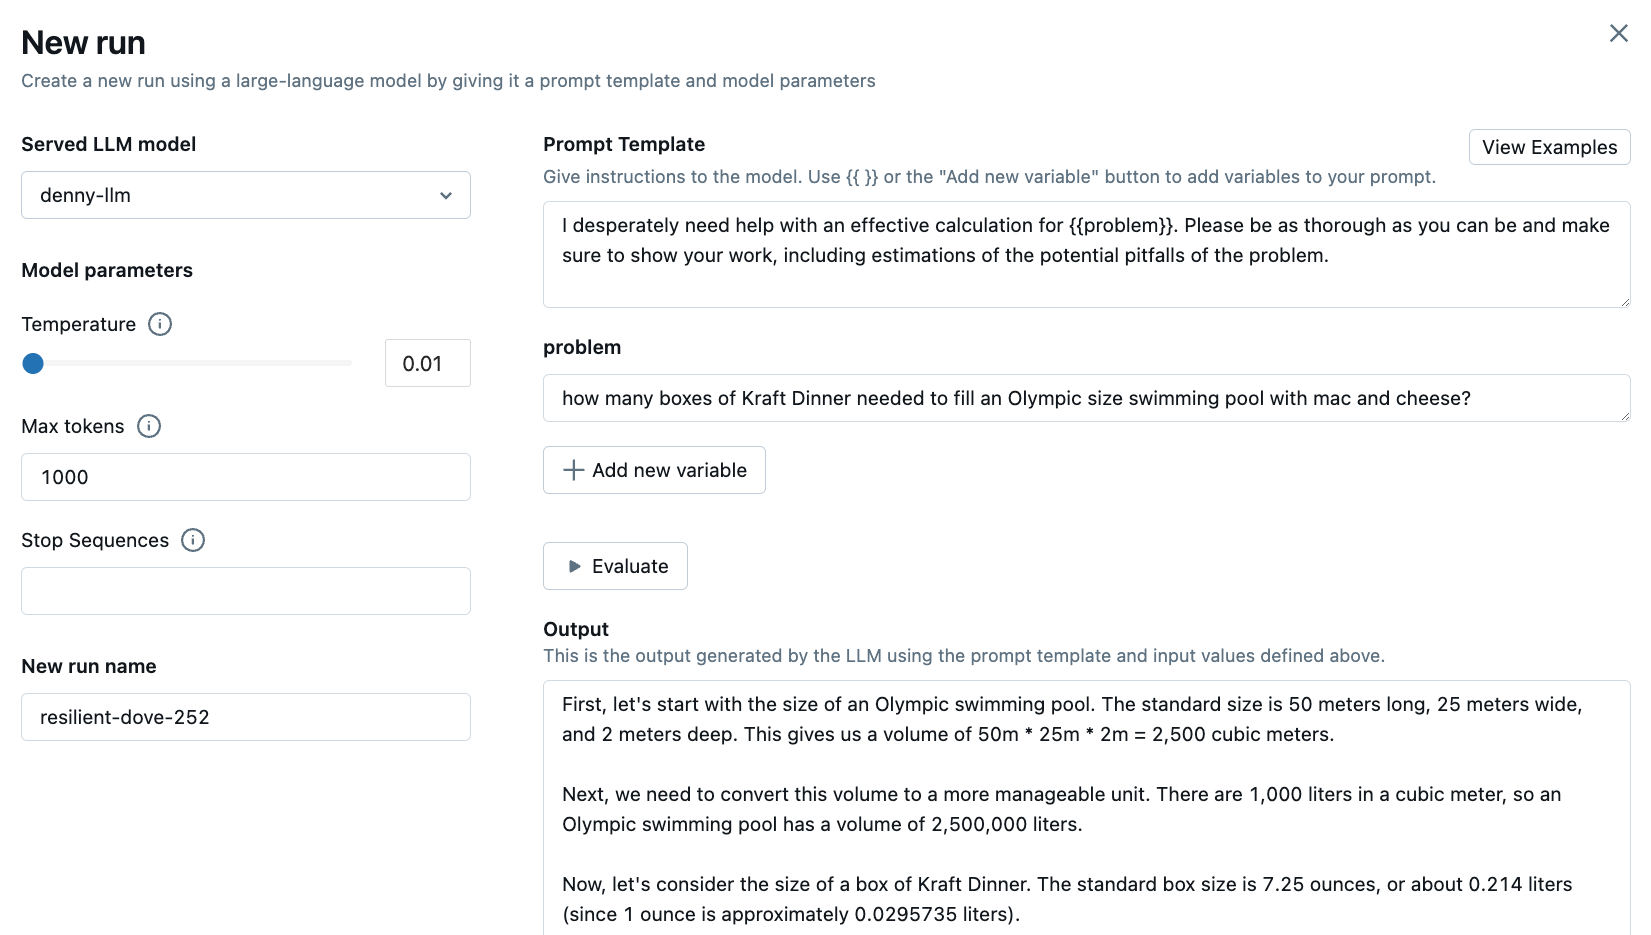Click the Temperature slider handle
The image size is (1651, 935).
pyautogui.click(x=33, y=363)
